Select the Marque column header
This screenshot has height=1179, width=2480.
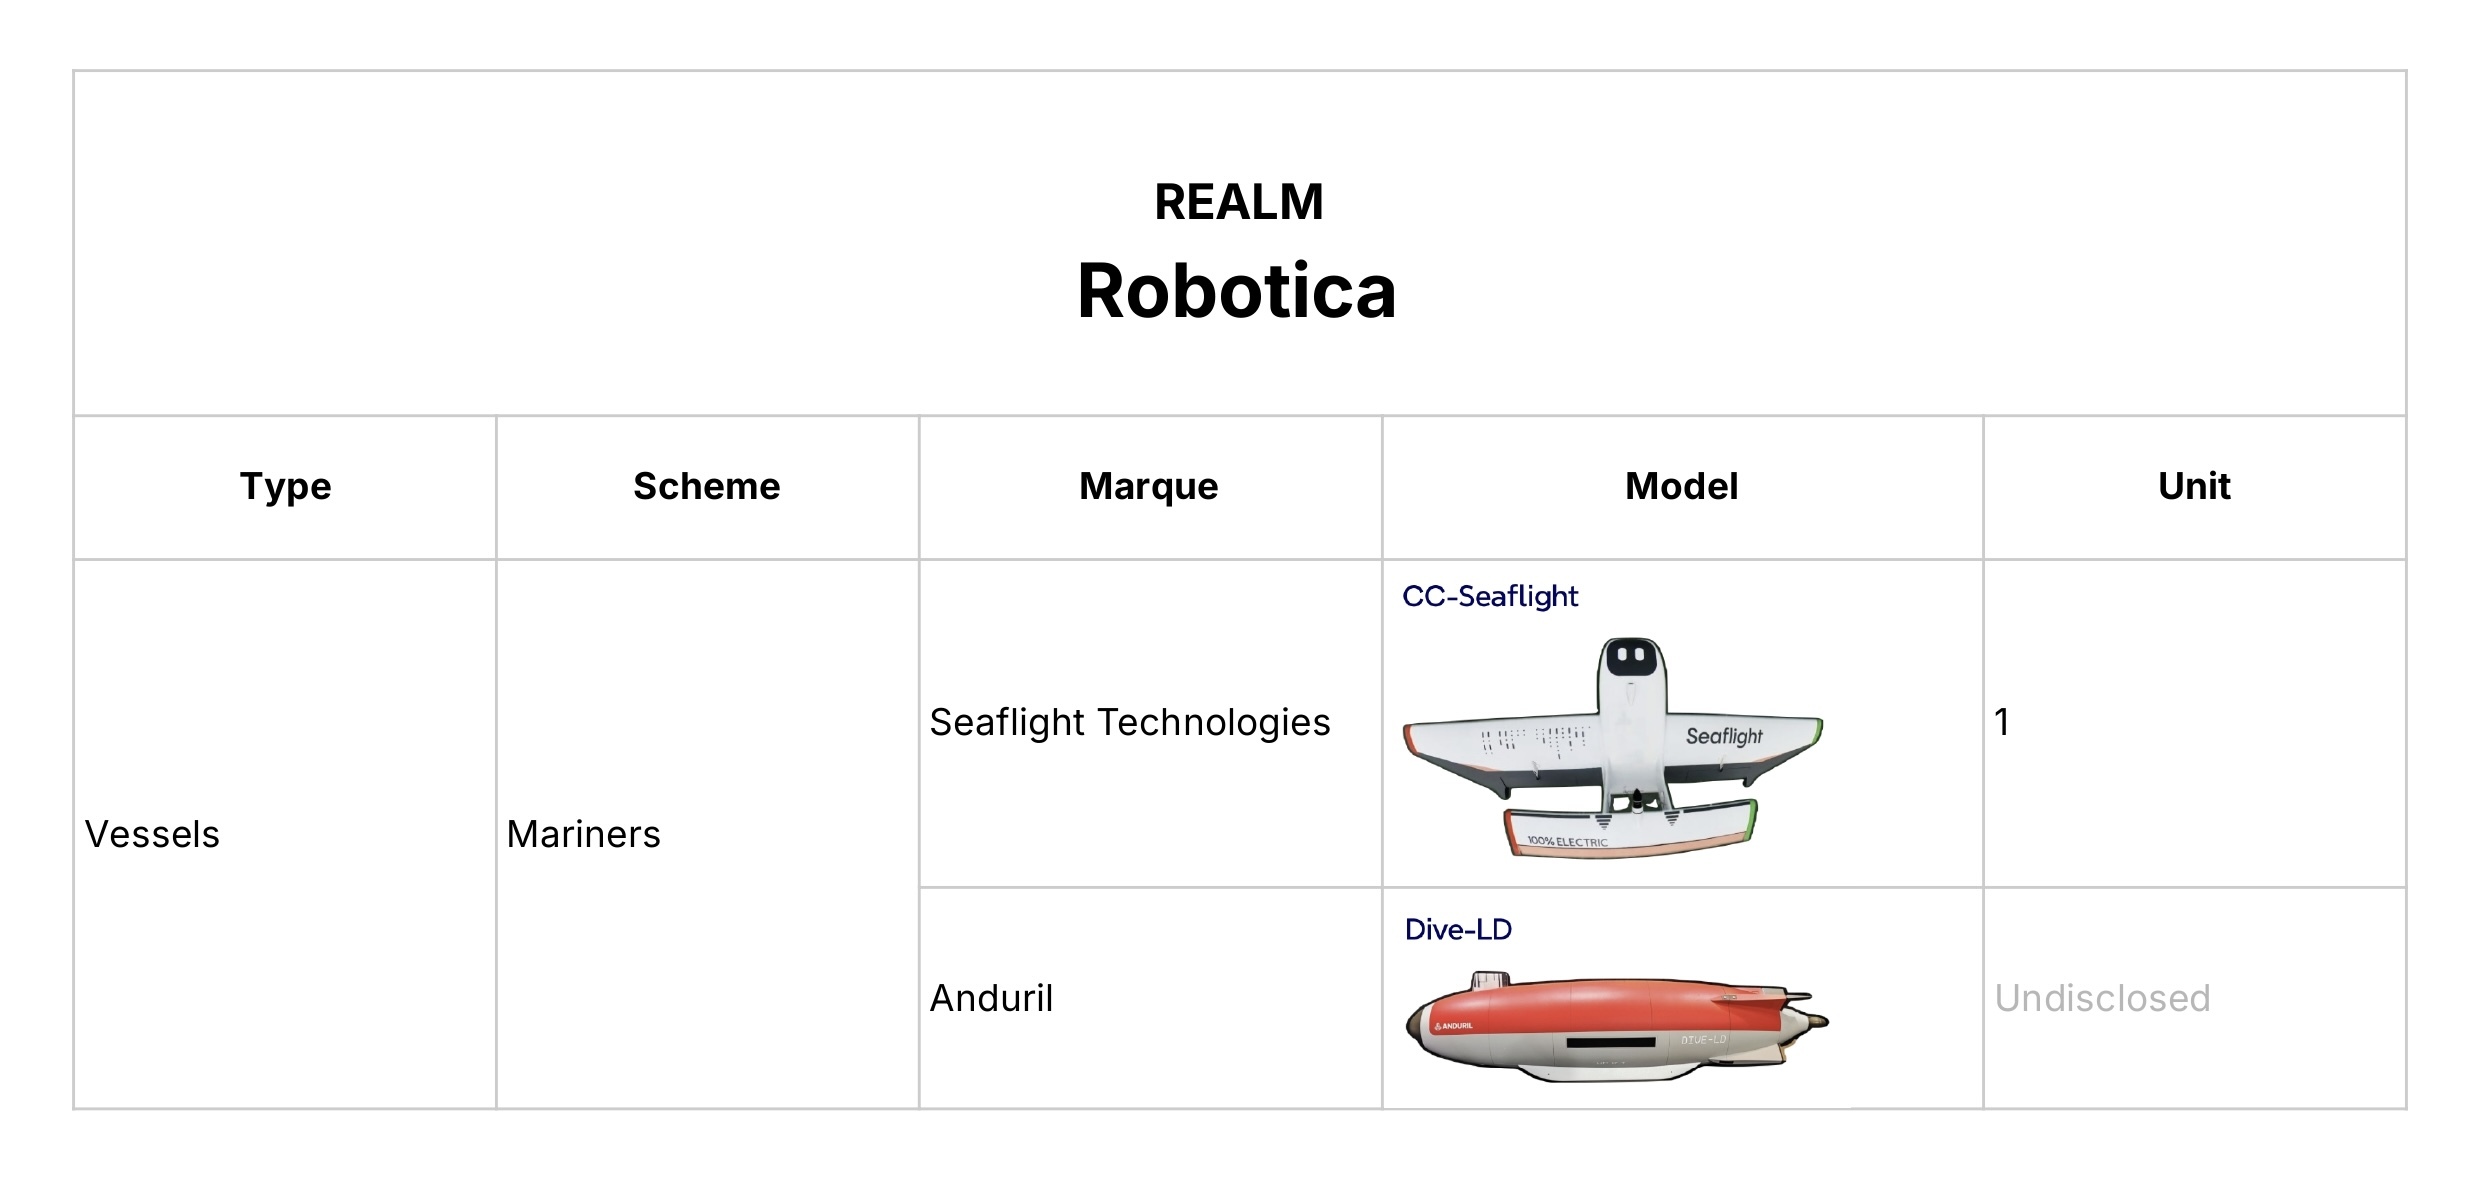coord(1148,486)
